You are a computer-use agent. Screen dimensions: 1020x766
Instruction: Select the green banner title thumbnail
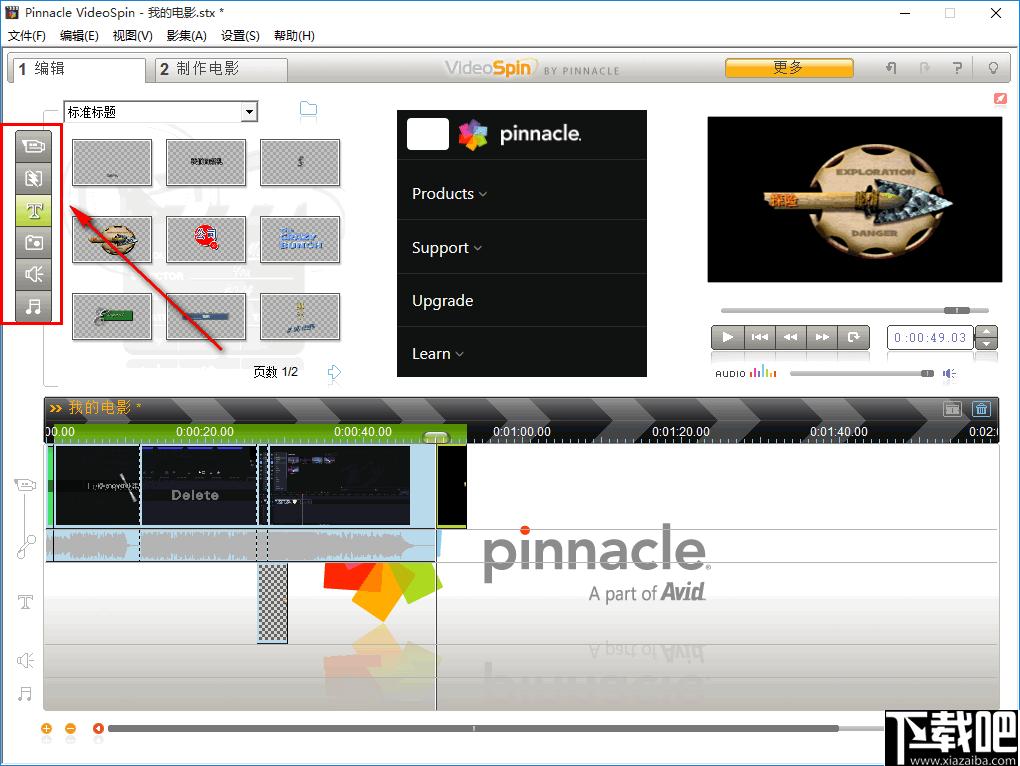(x=111, y=317)
